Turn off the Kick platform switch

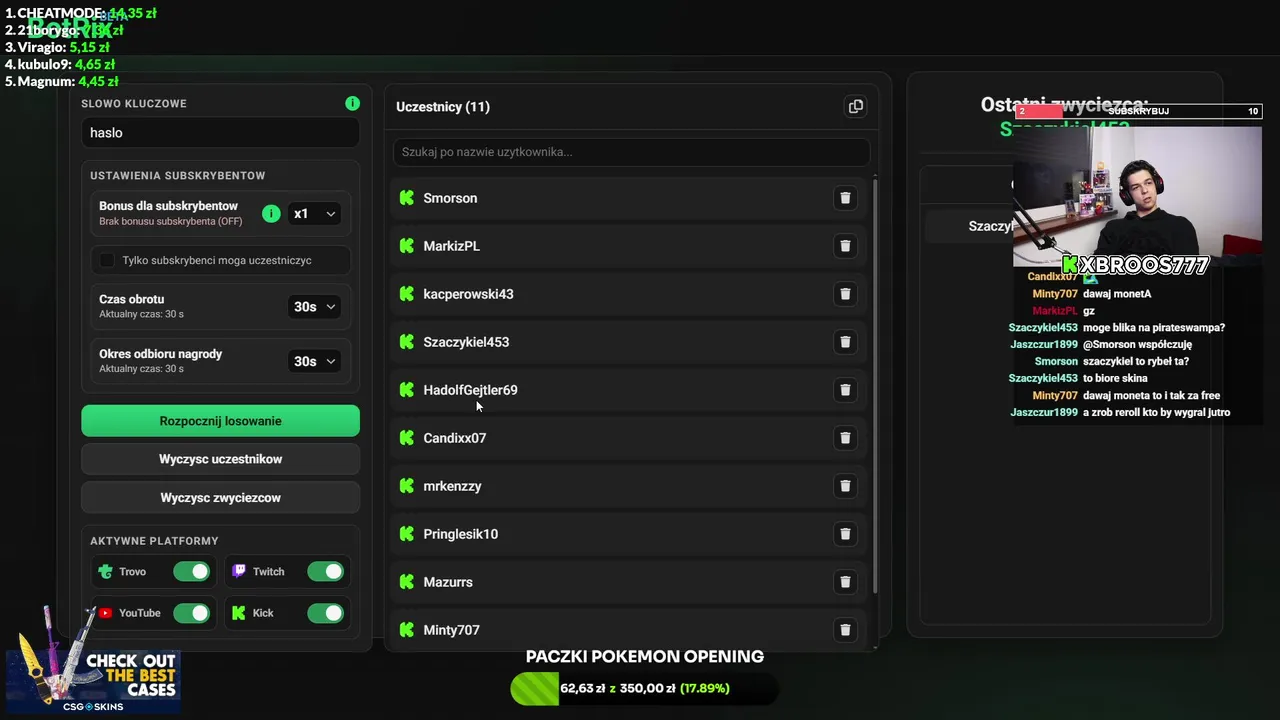[325, 613]
